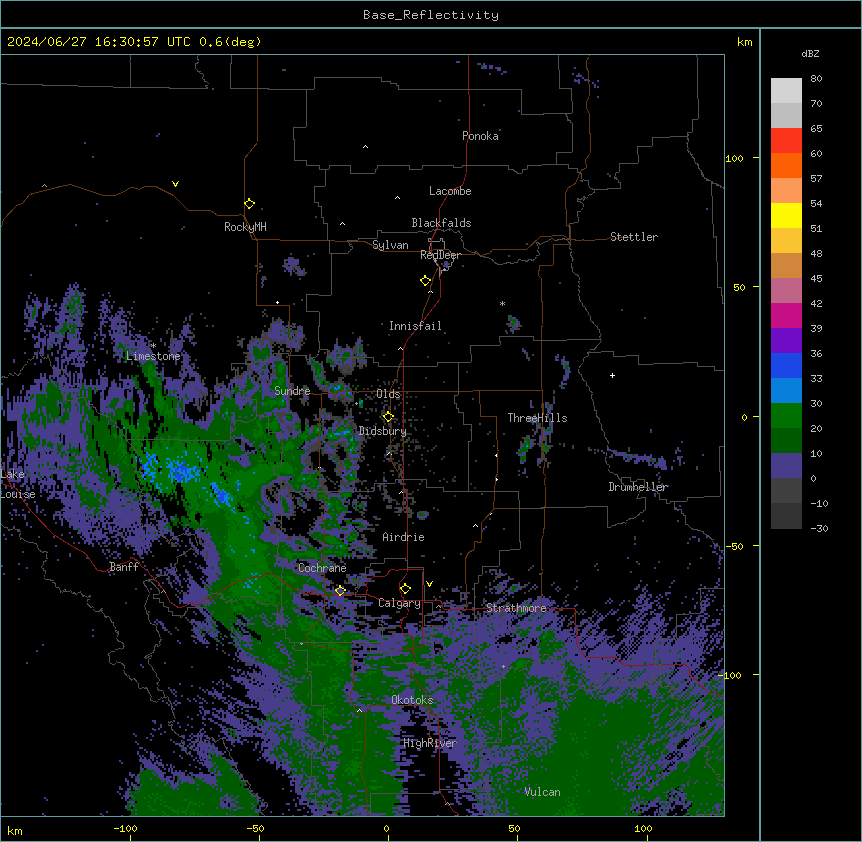This screenshot has height=842, width=862.
Task: Click the Ponoka city label
Action: (480, 136)
